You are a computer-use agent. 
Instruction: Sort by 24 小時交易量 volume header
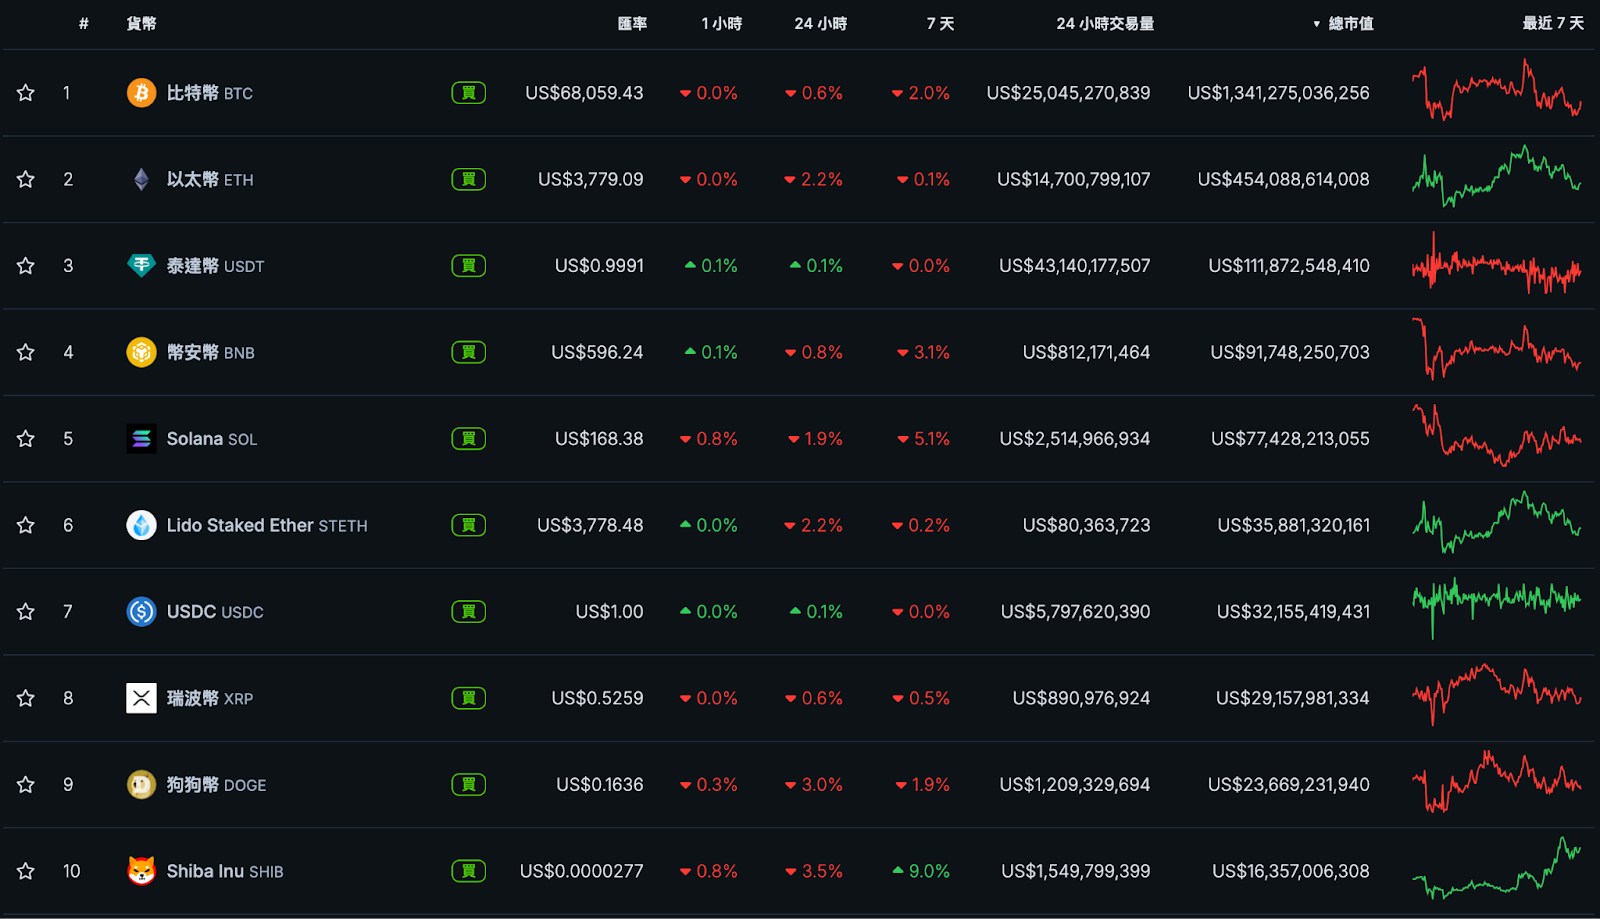(1105, 24)
